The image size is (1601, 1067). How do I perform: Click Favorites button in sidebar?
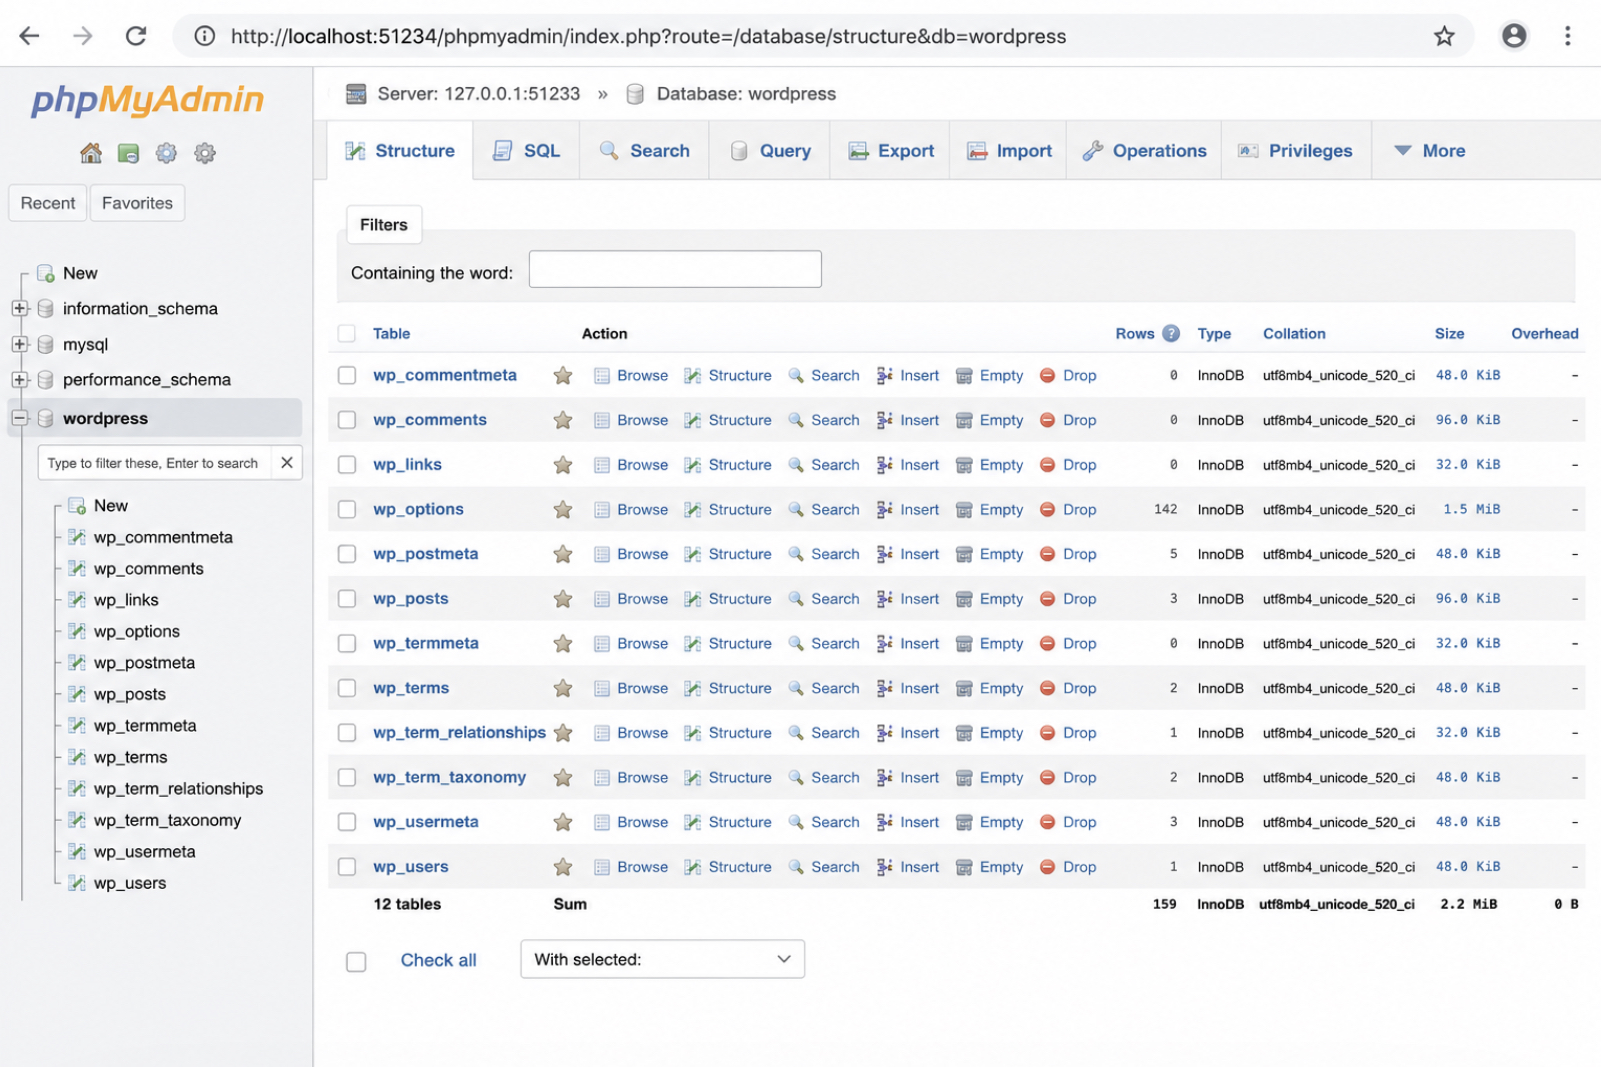(137, 203)
